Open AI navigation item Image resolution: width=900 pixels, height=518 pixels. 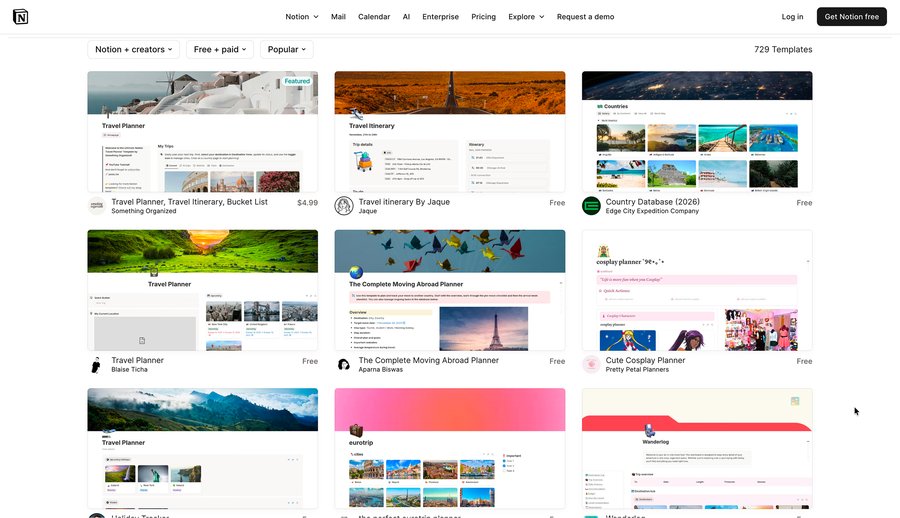tap(406, 17)
